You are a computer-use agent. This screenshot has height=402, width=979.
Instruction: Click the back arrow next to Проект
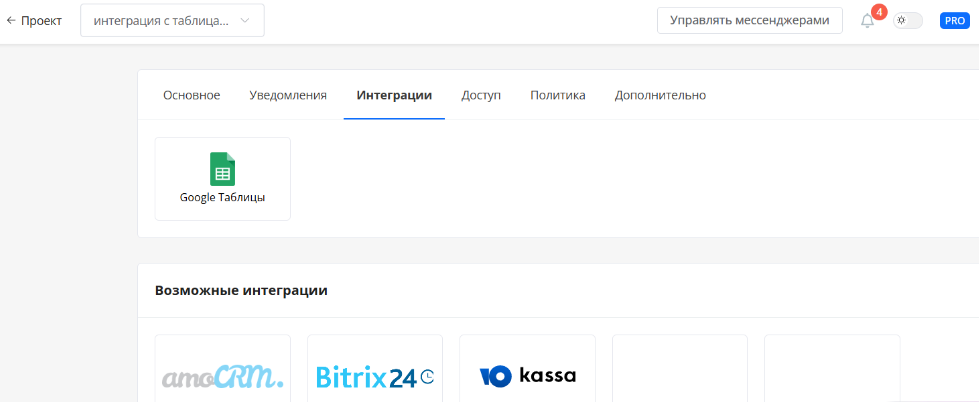tap(11, 21)
